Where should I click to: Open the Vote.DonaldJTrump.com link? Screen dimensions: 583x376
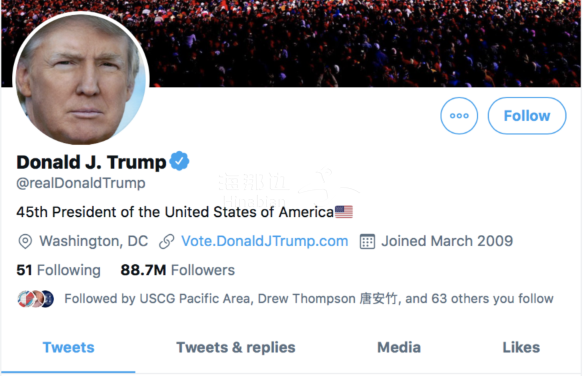coord(264,241)
